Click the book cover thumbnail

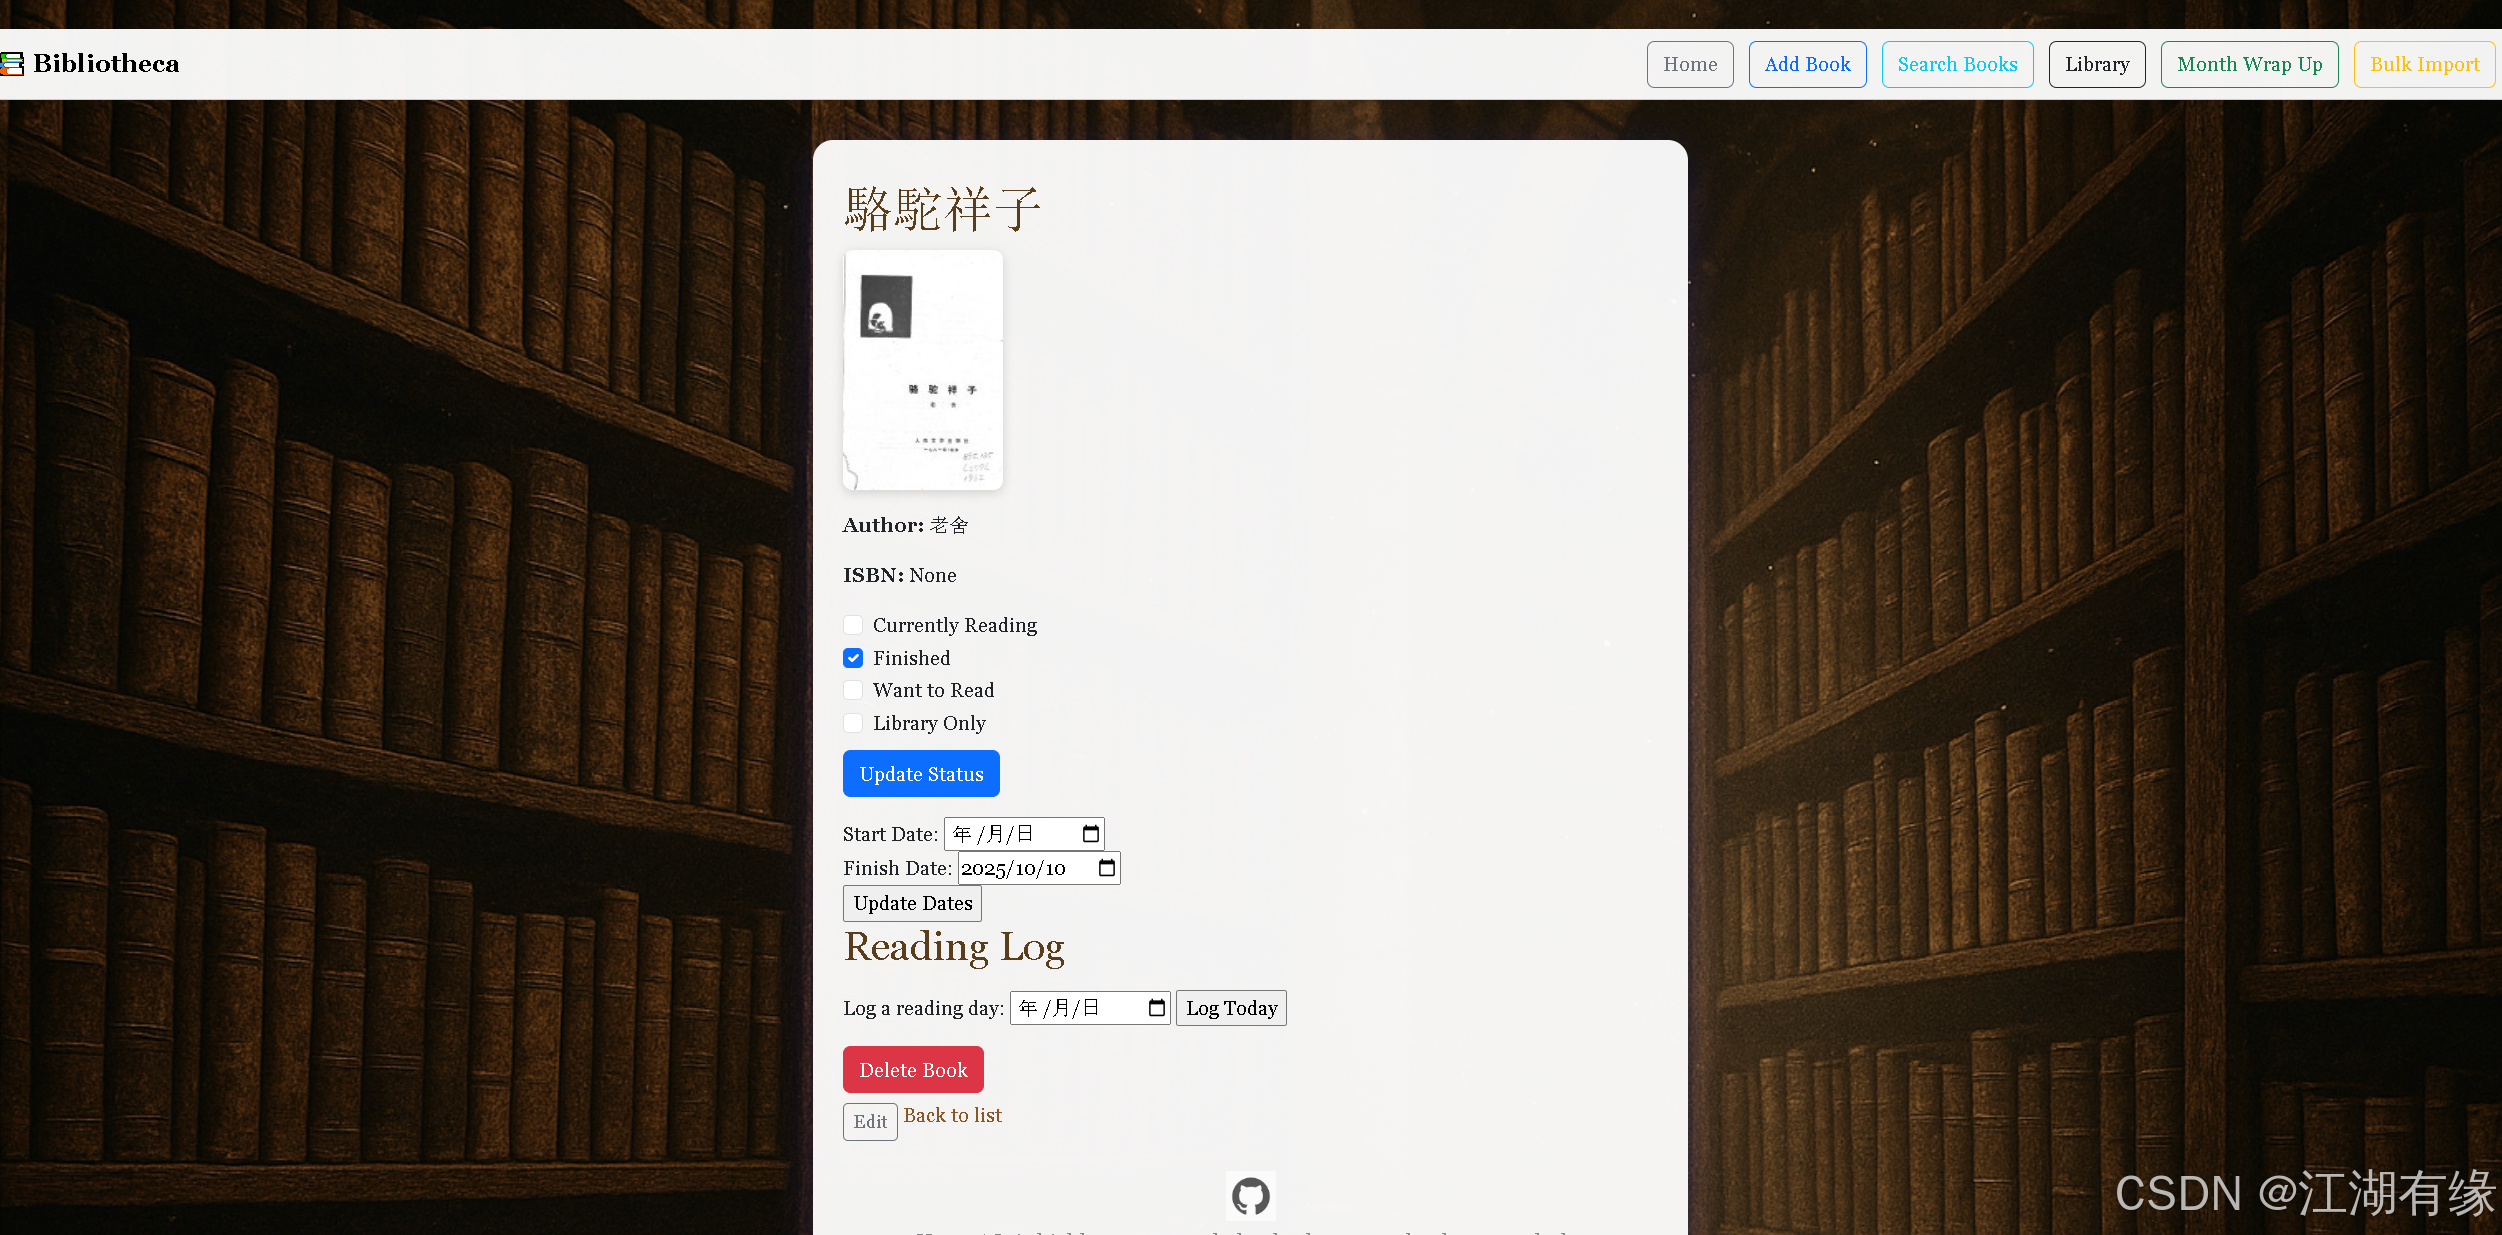coord(922,370)
